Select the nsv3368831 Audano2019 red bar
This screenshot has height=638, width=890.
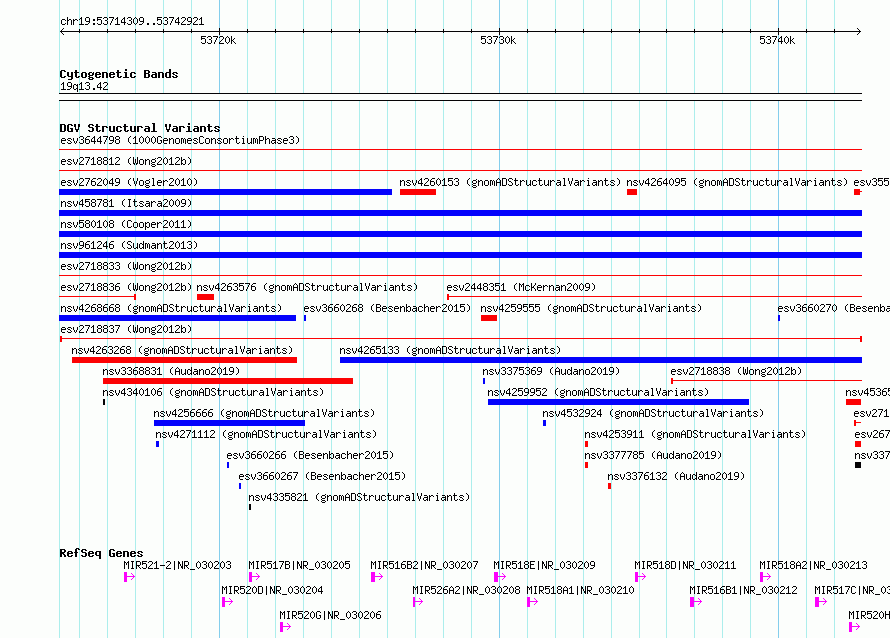[228, 381]
